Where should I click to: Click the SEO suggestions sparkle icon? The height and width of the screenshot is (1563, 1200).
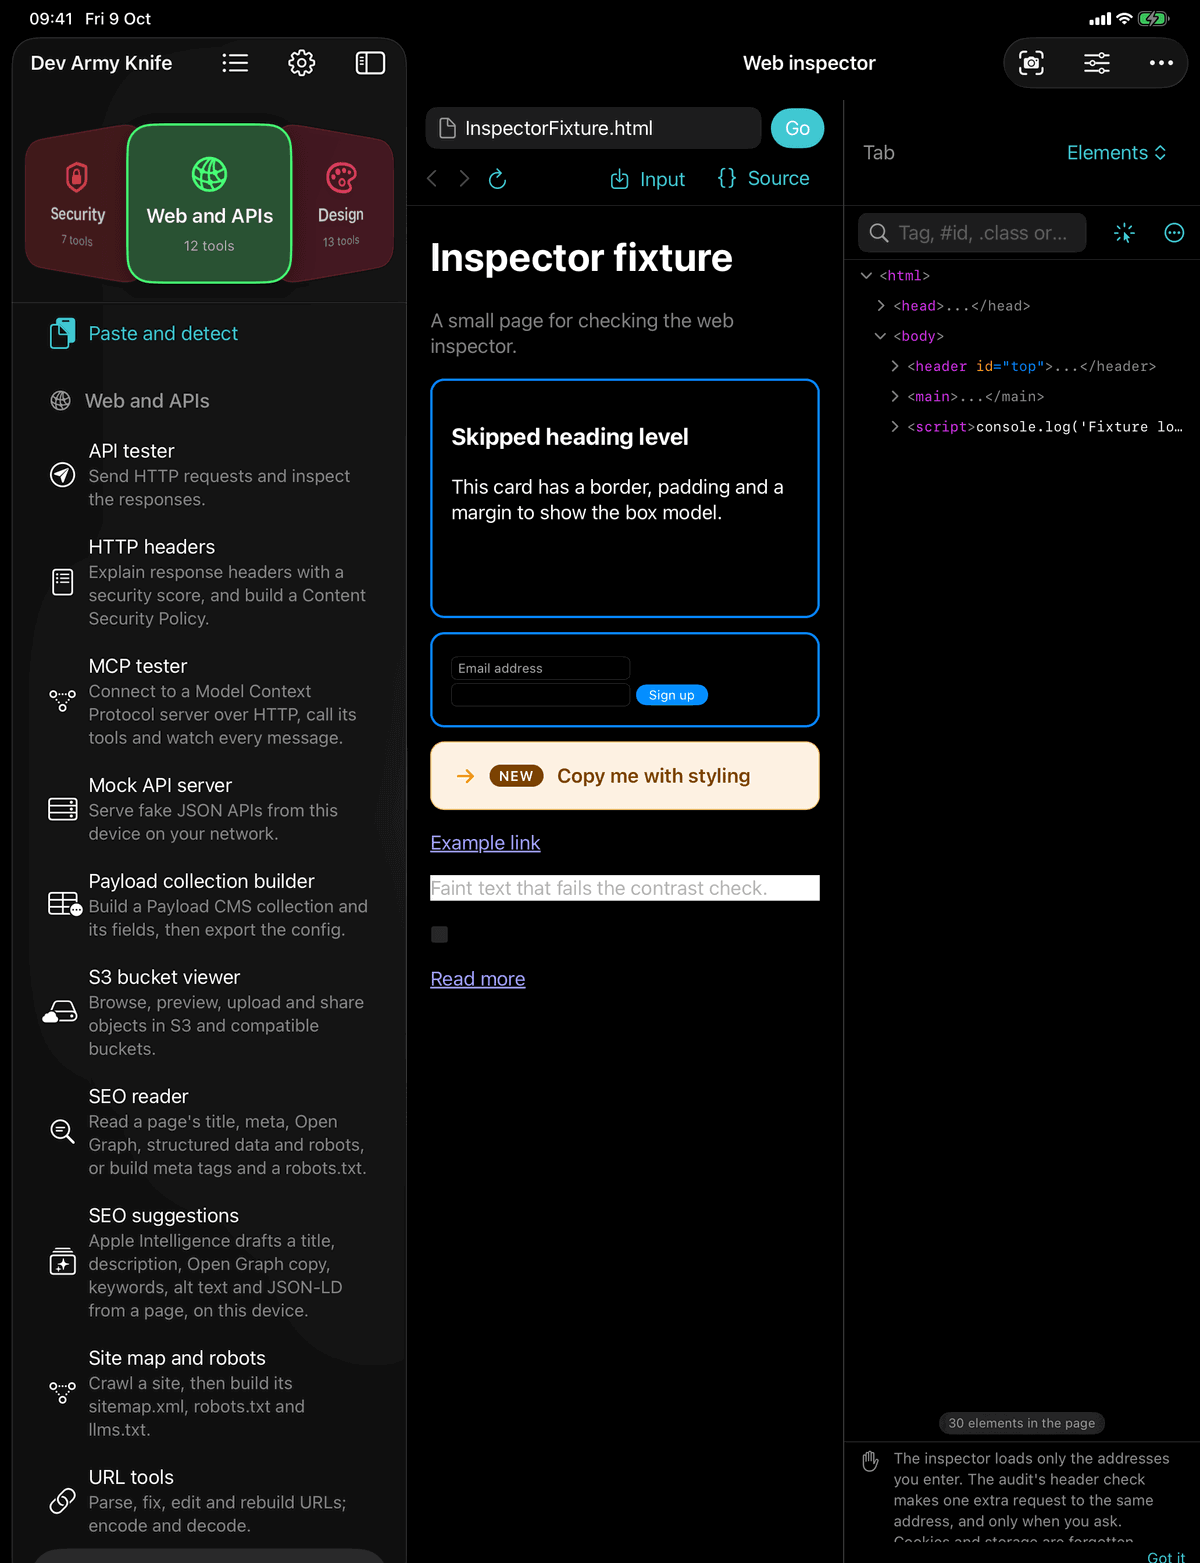62,1261
